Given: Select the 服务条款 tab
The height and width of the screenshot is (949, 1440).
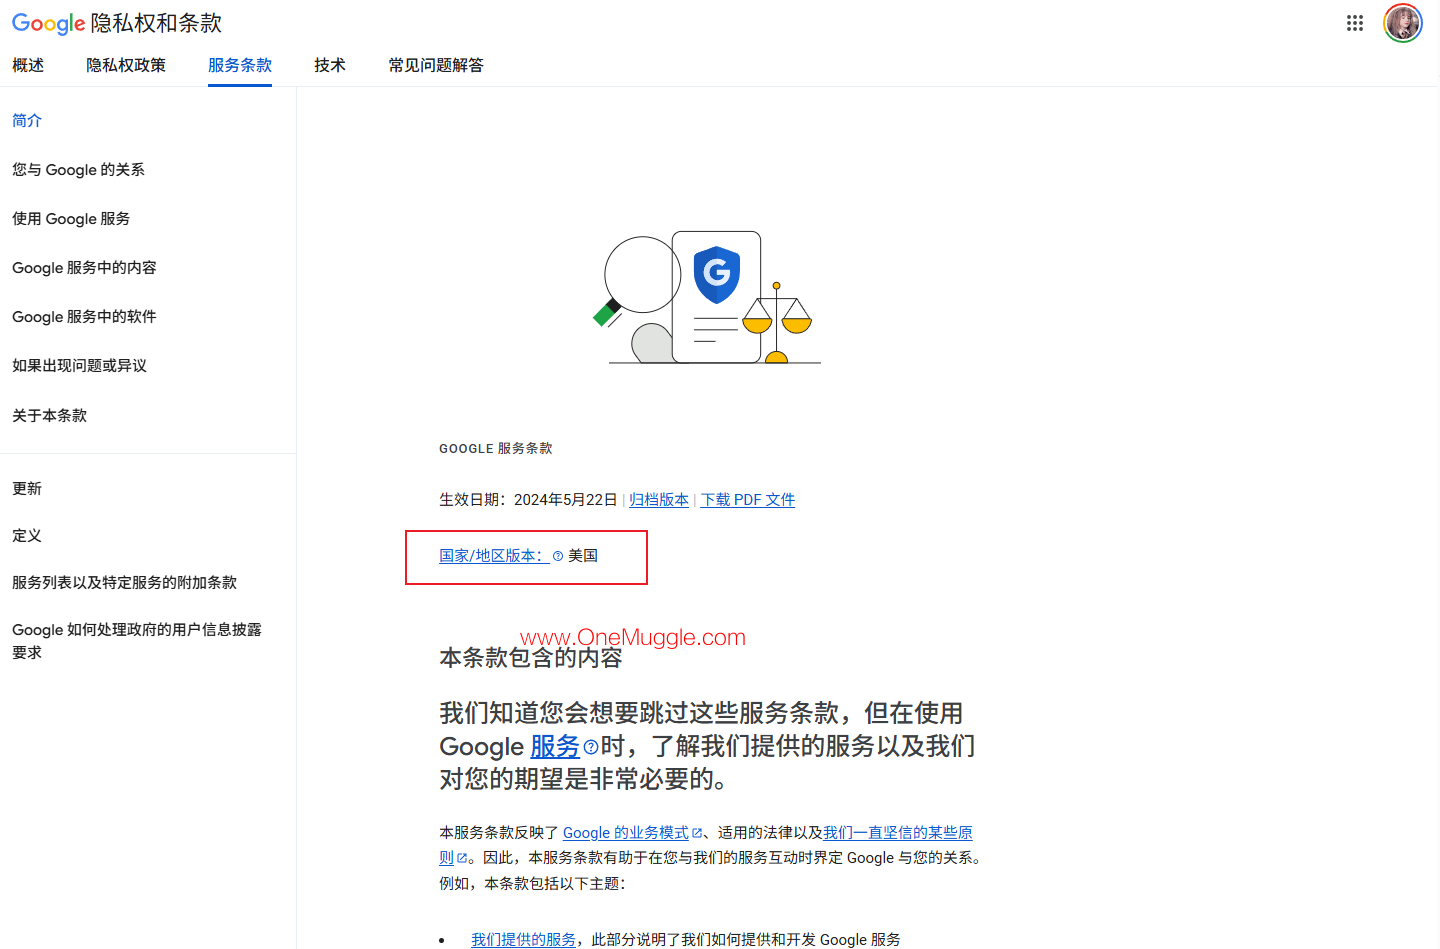Looking at the screenshot, I should 240,65.
